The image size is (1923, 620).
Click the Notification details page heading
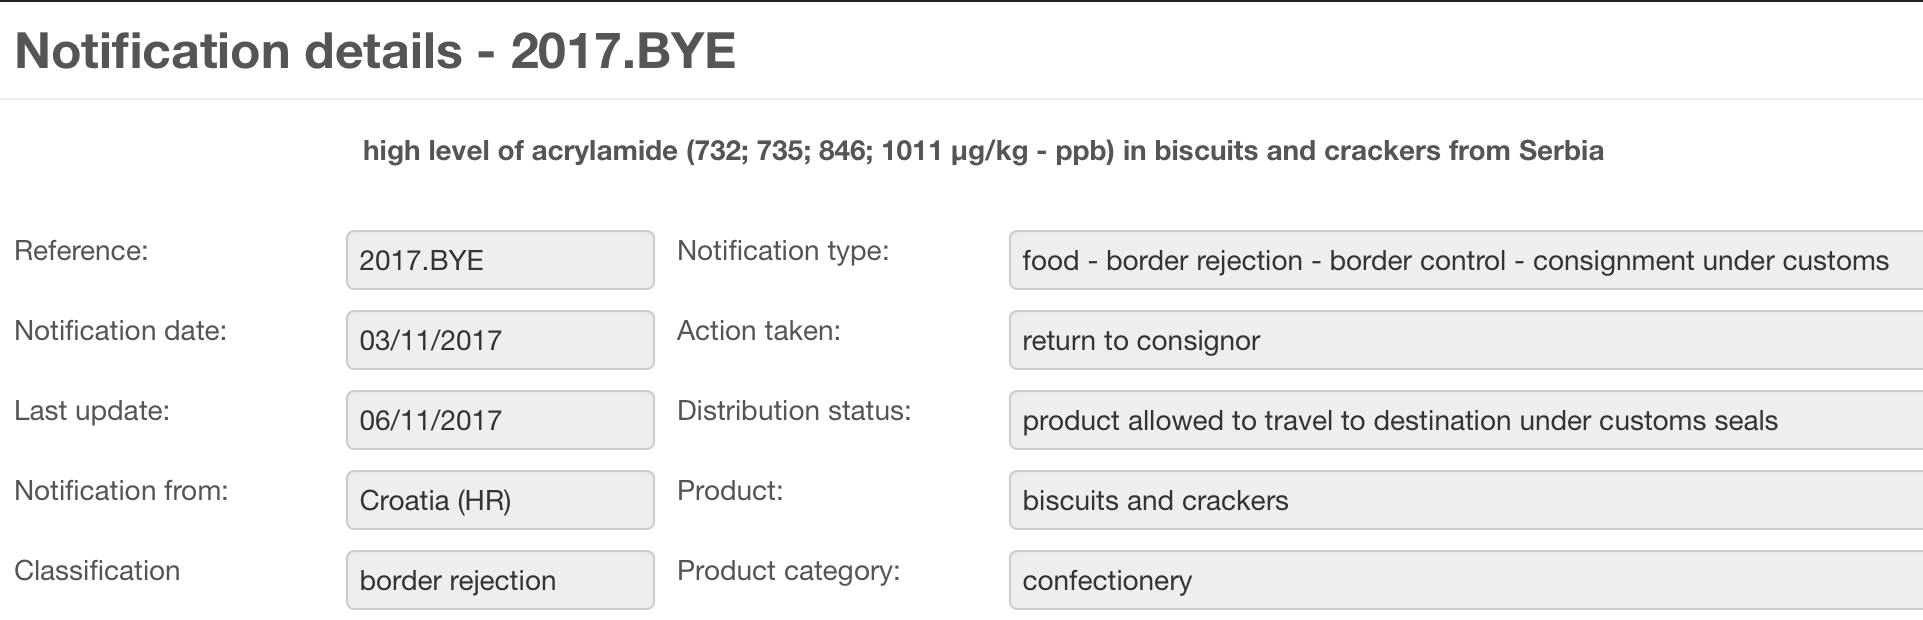click(375, 51)
